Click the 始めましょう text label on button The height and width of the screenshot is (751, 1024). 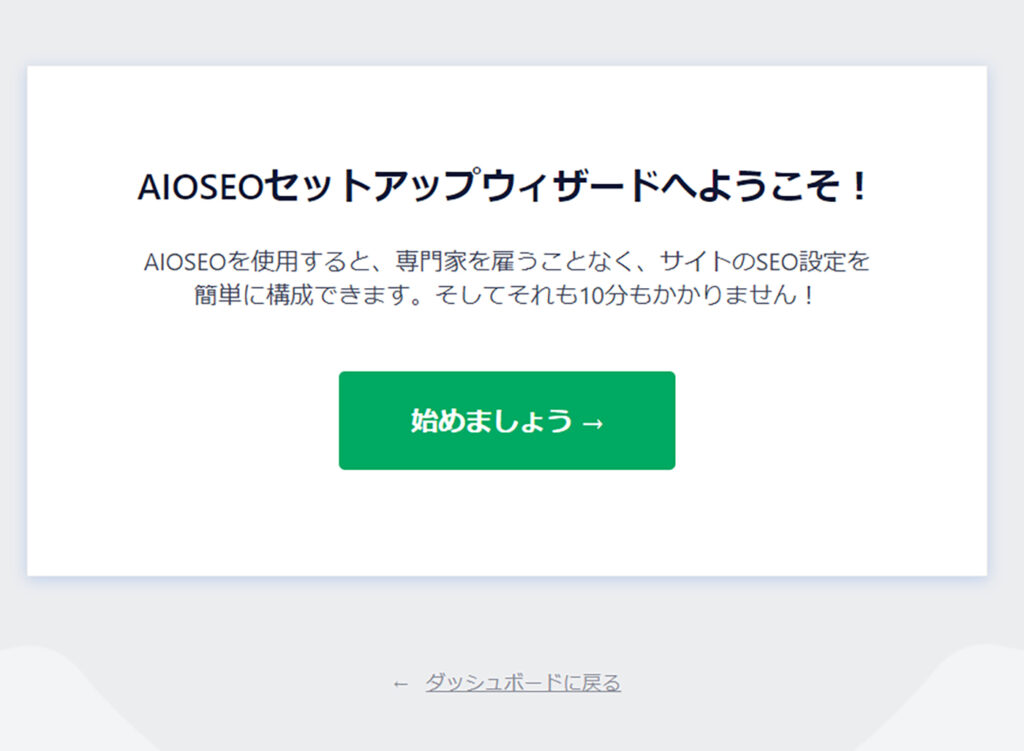pos(491,421)
